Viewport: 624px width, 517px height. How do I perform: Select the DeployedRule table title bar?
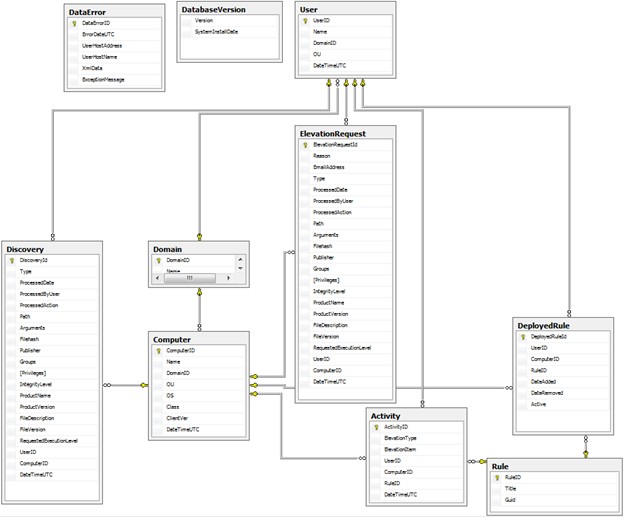point(563,326)
